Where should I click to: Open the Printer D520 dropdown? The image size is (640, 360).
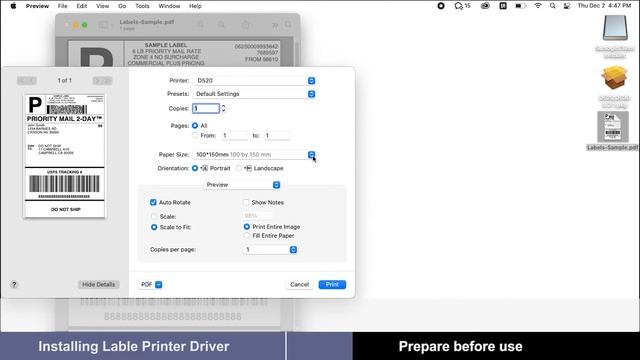pyautogui.click(x=254, y=81)
